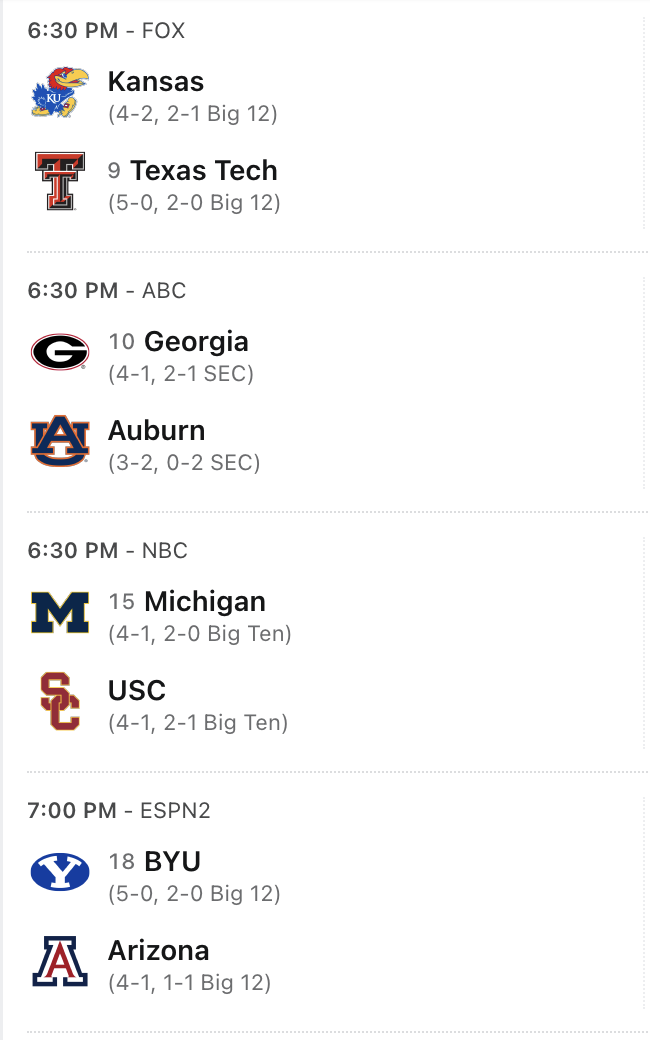
Task: Click the BYU oval Y logo
Action: [x=59, y=872]
